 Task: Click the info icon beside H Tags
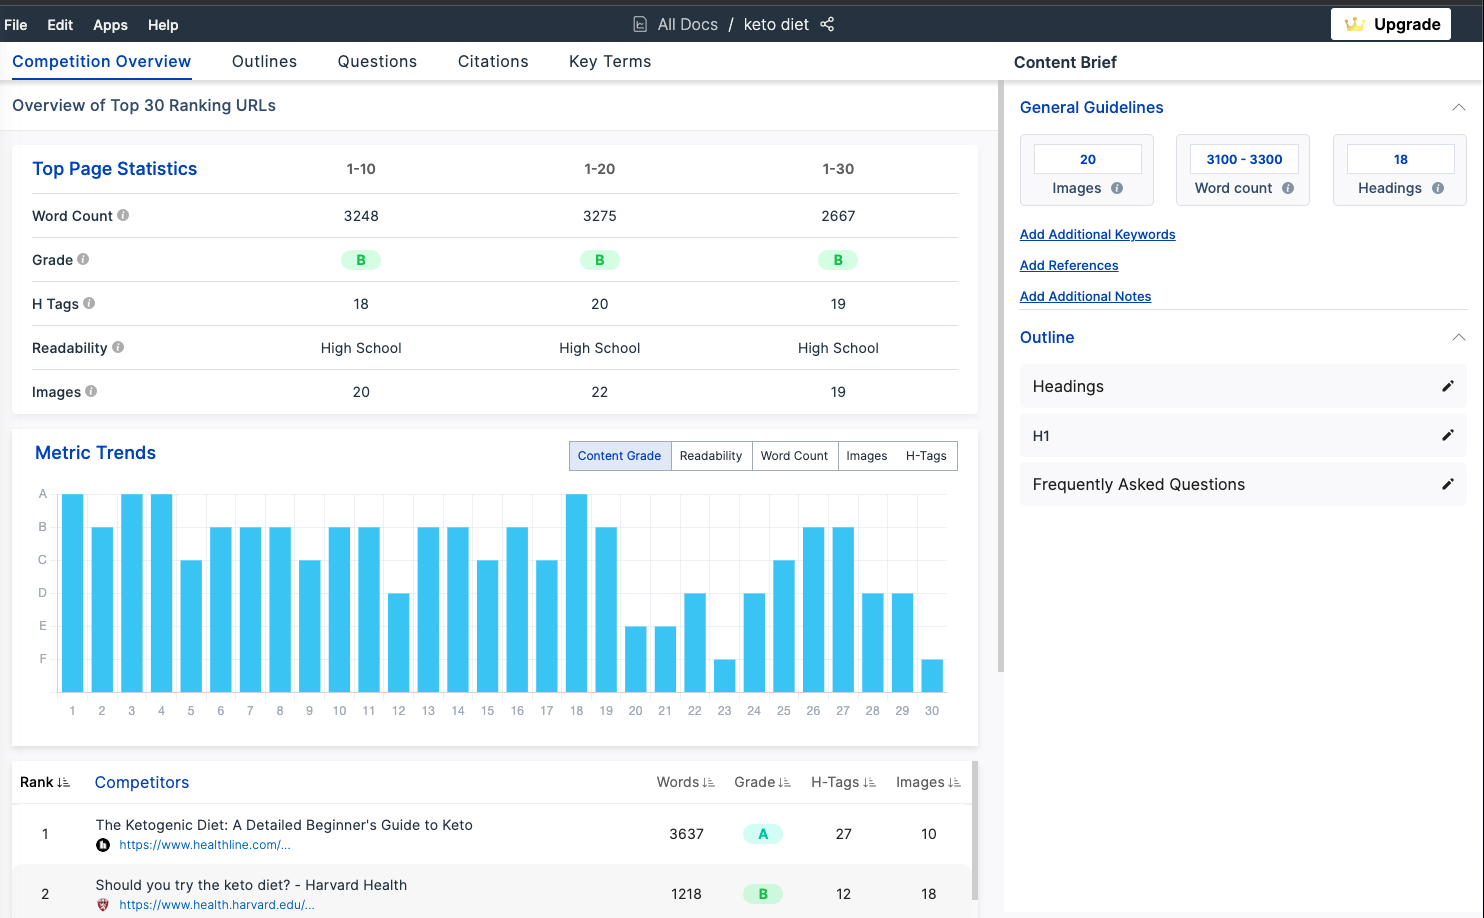click(89, 303)
